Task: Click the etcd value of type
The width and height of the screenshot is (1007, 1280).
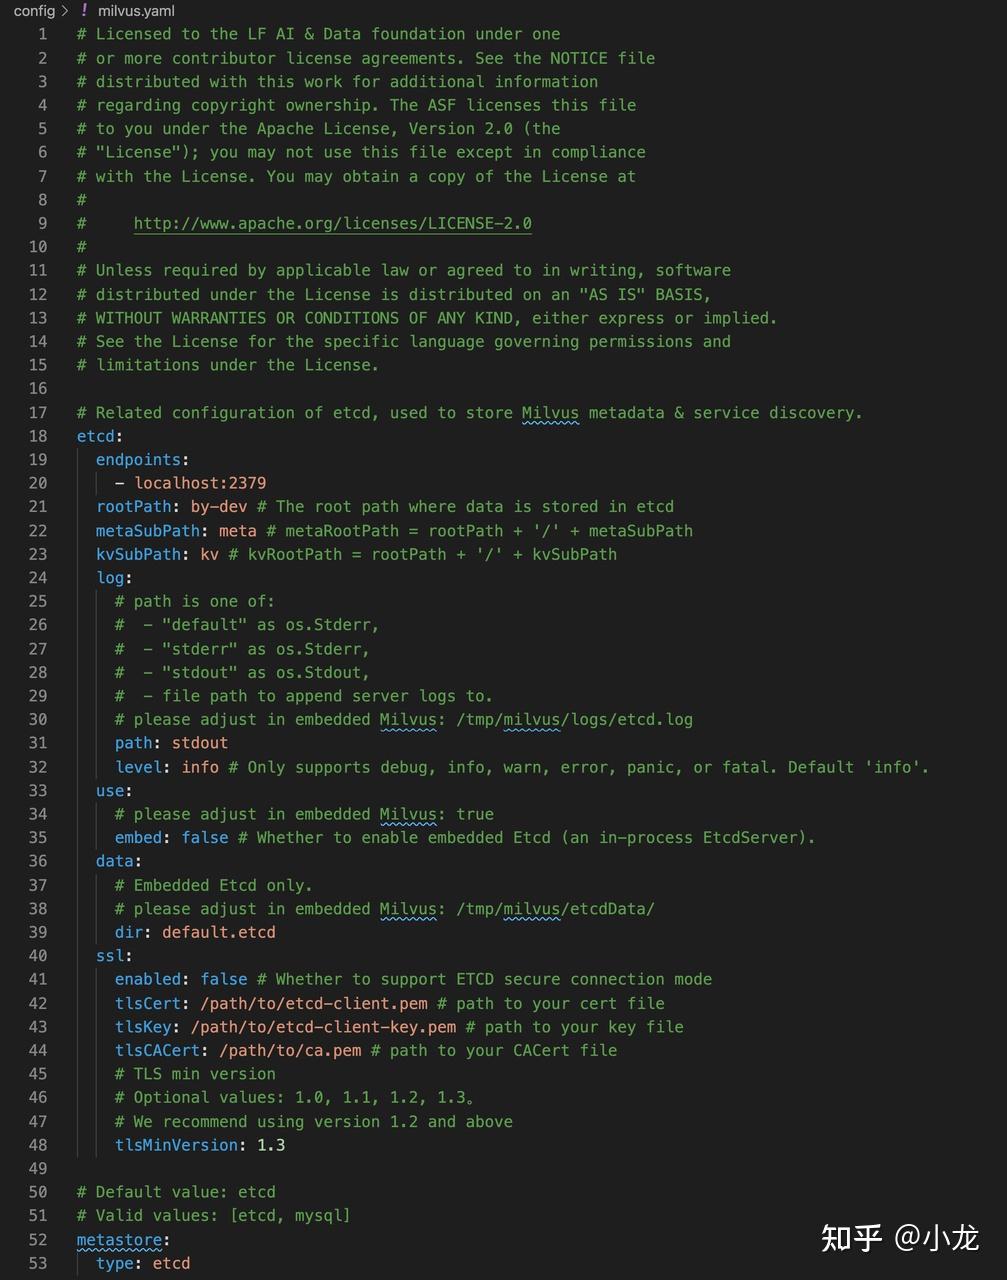Action: (171, 1263)
